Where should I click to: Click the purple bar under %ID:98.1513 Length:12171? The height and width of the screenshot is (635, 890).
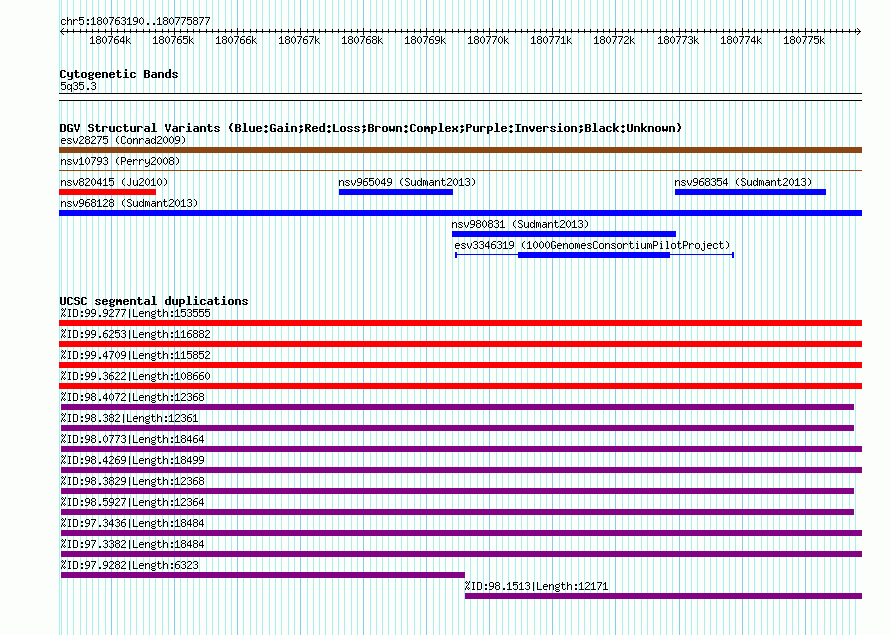point(664,596)
